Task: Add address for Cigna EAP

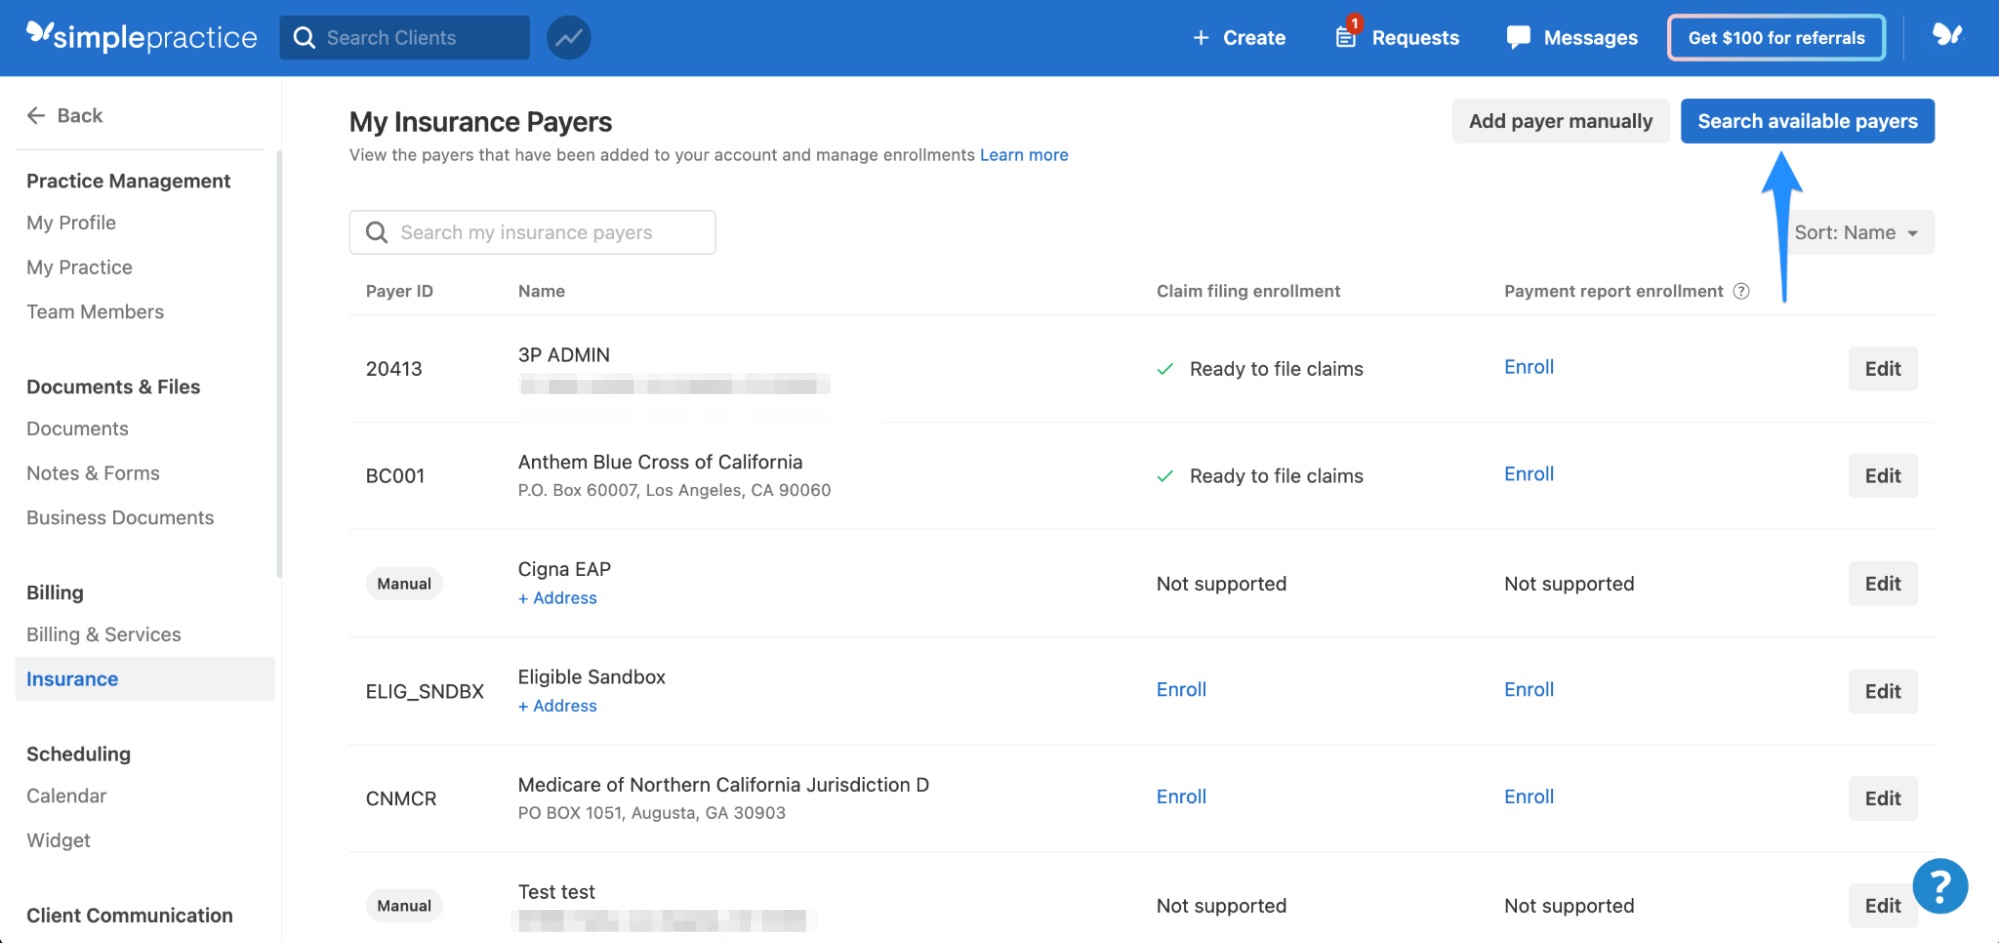Action: click(x=557, y=598)
